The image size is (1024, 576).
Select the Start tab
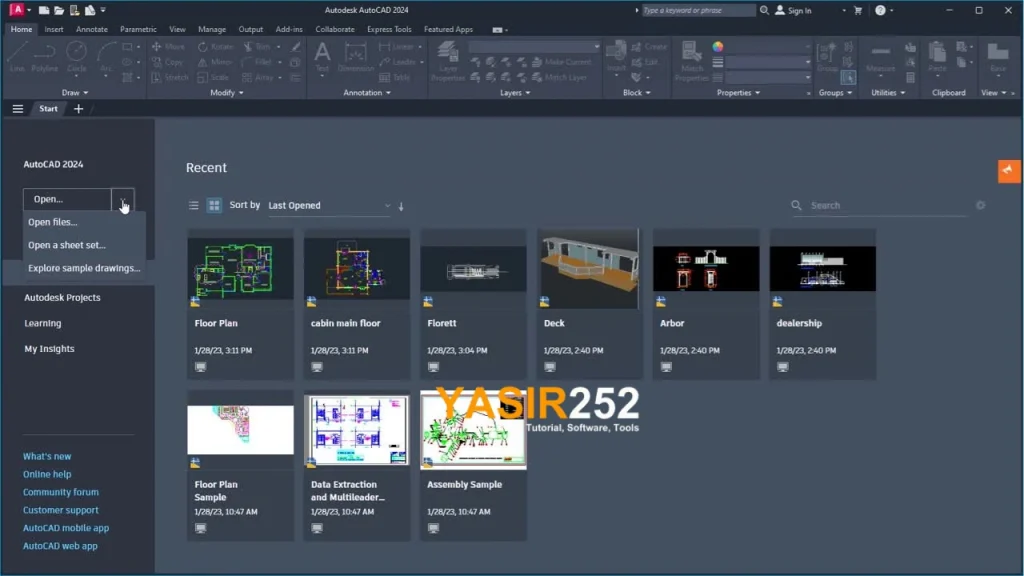(x=48, y=109)
